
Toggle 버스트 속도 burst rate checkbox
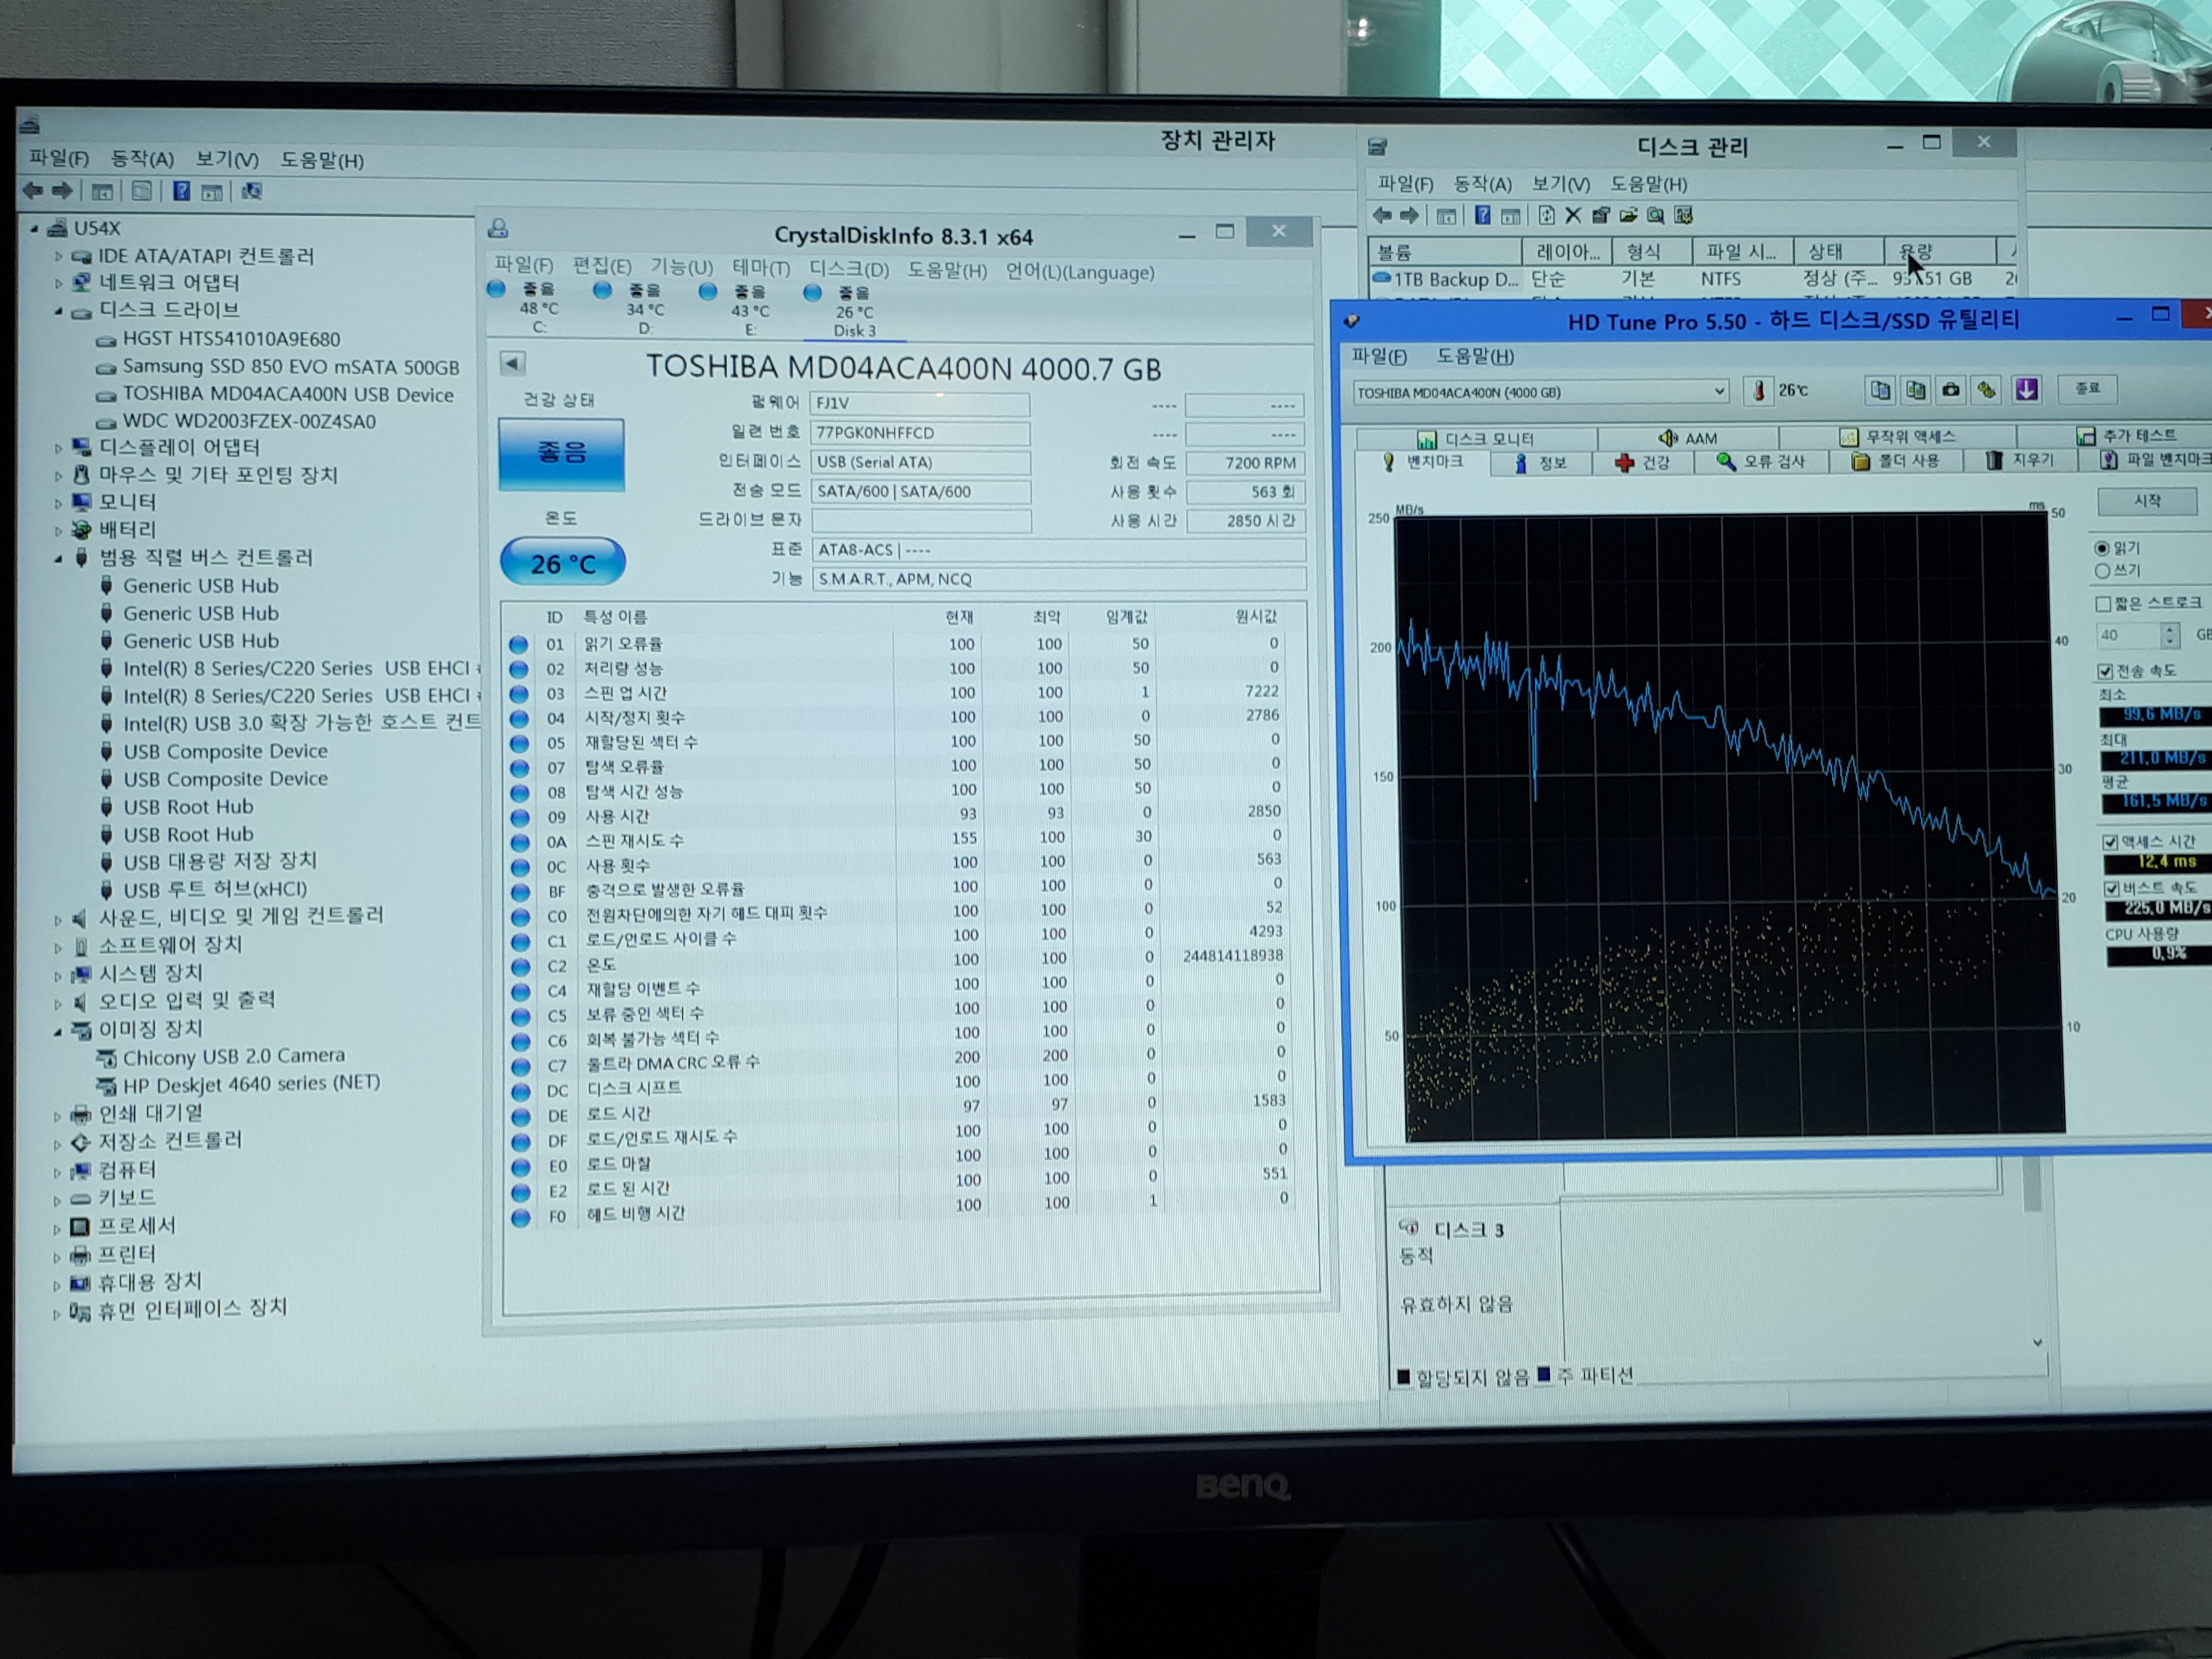tap(2112, 888)
